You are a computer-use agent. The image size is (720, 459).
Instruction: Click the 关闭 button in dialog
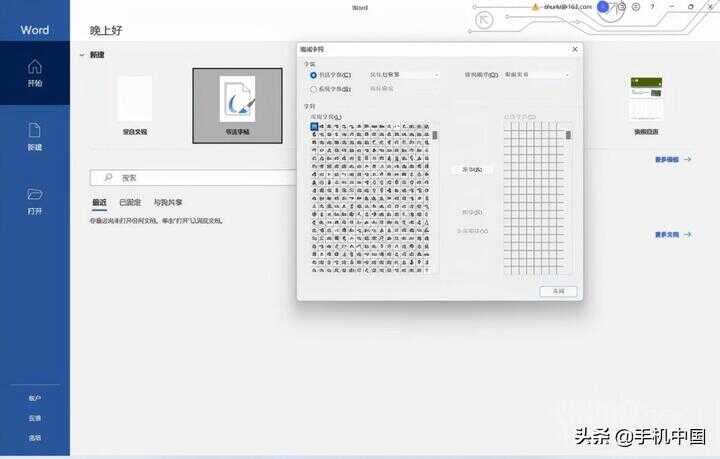coord(558,291)
